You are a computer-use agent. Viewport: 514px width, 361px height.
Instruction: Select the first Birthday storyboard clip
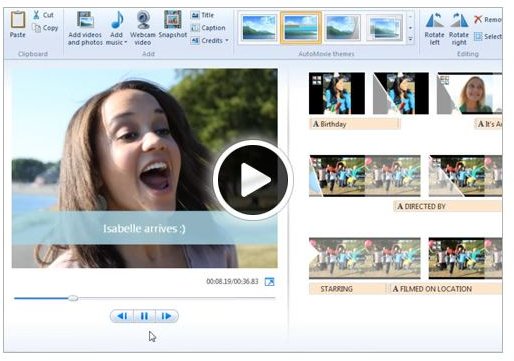tap(337, 93)
